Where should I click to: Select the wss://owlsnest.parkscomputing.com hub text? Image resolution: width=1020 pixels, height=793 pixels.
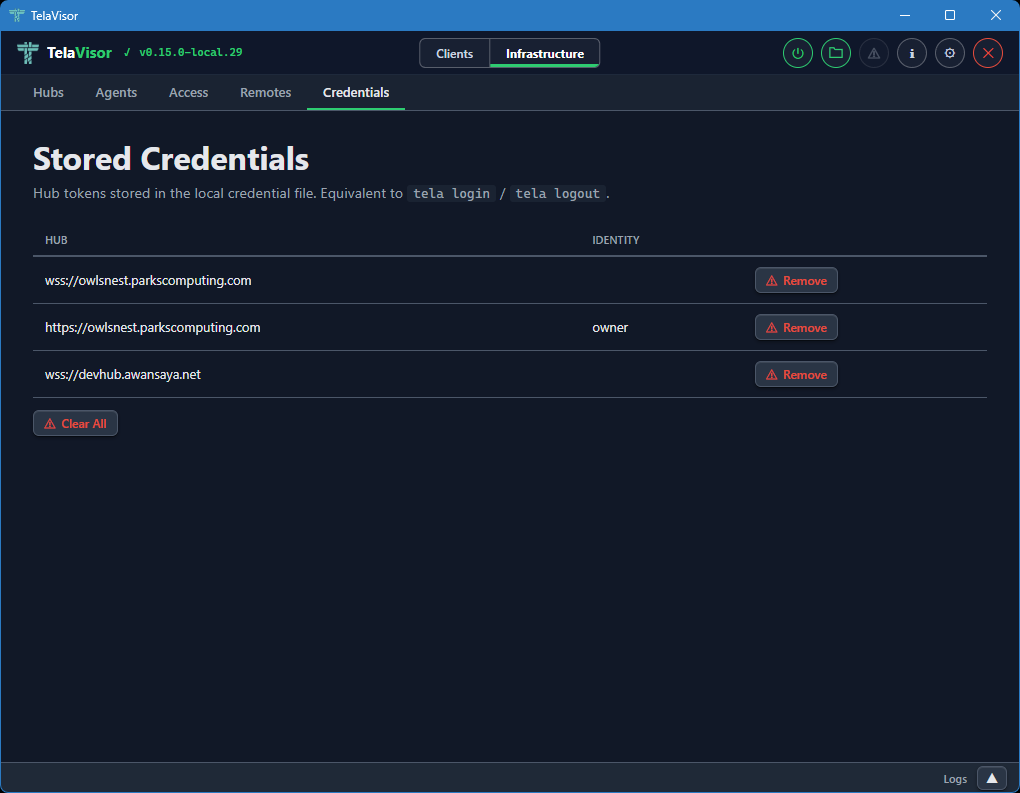pyautogui.click(x=148, y=280)
